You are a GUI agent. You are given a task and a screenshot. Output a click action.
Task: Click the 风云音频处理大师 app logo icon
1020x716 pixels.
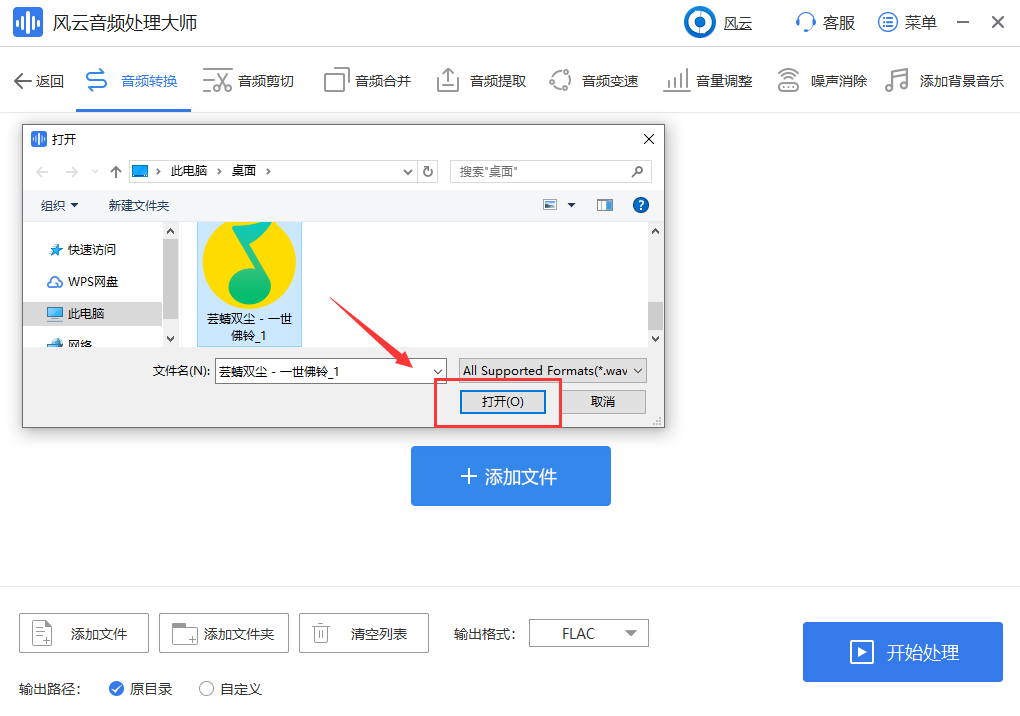[28, 23]
